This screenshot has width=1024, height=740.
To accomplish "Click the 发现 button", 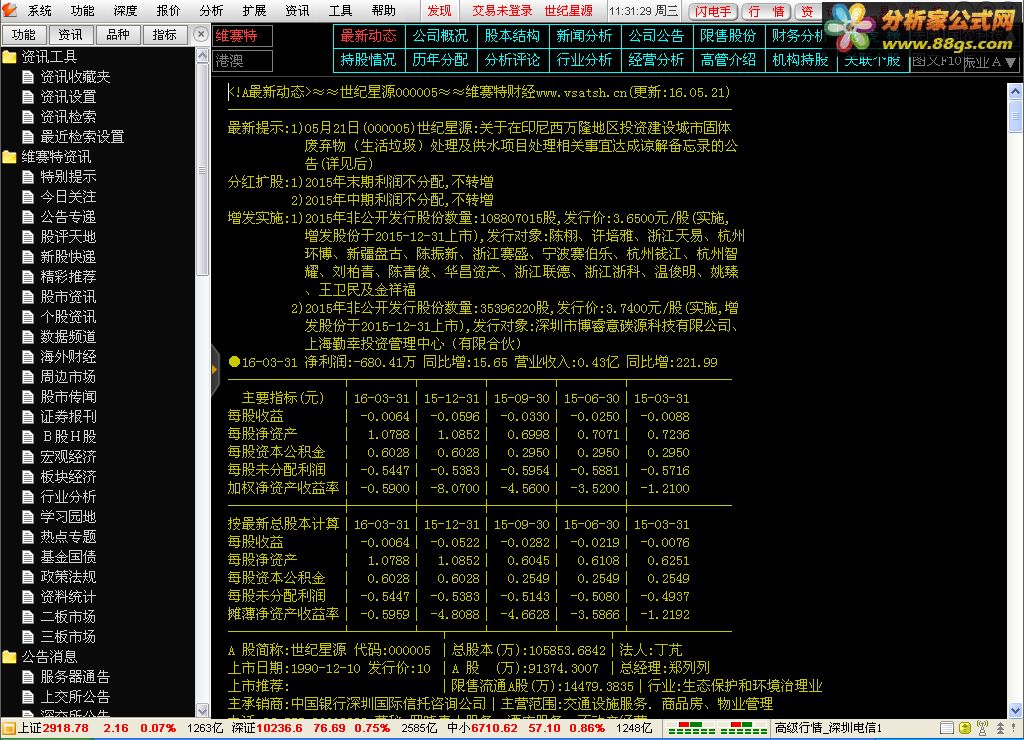I will click(439, 10).
